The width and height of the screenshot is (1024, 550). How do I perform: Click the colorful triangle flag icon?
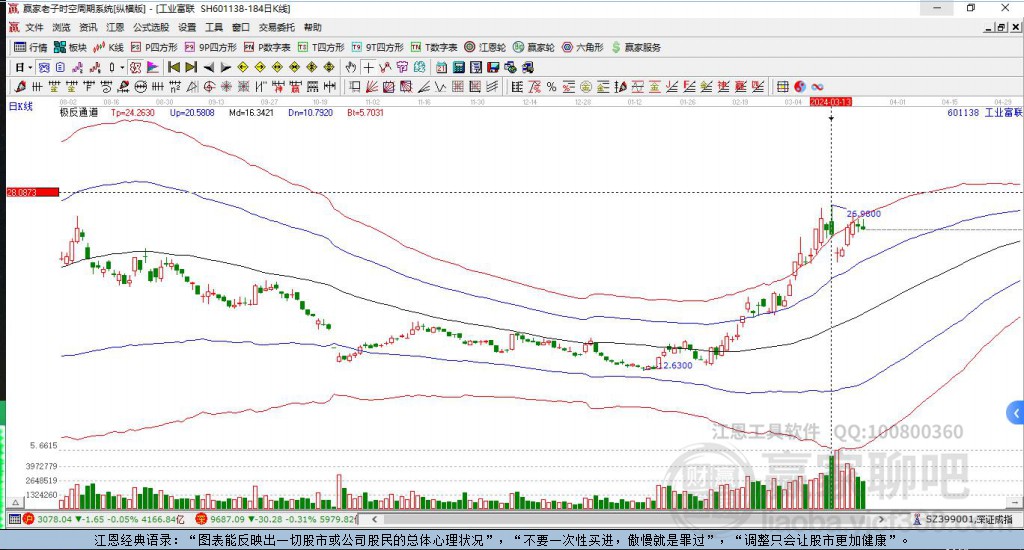point(153,67)
